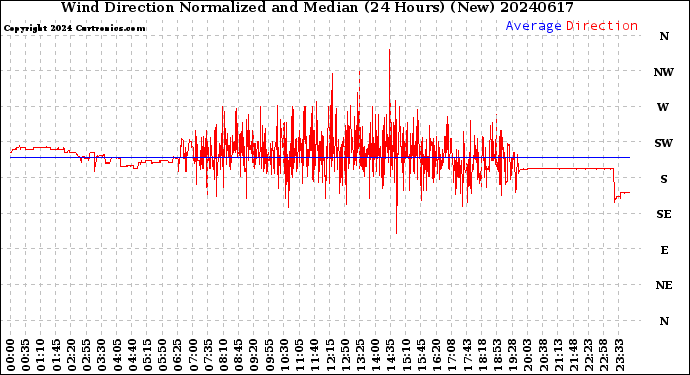Viewport: 690px width, 375px height.
Task: Select the 'SW' axis label
Action: [x=664, y=143]
